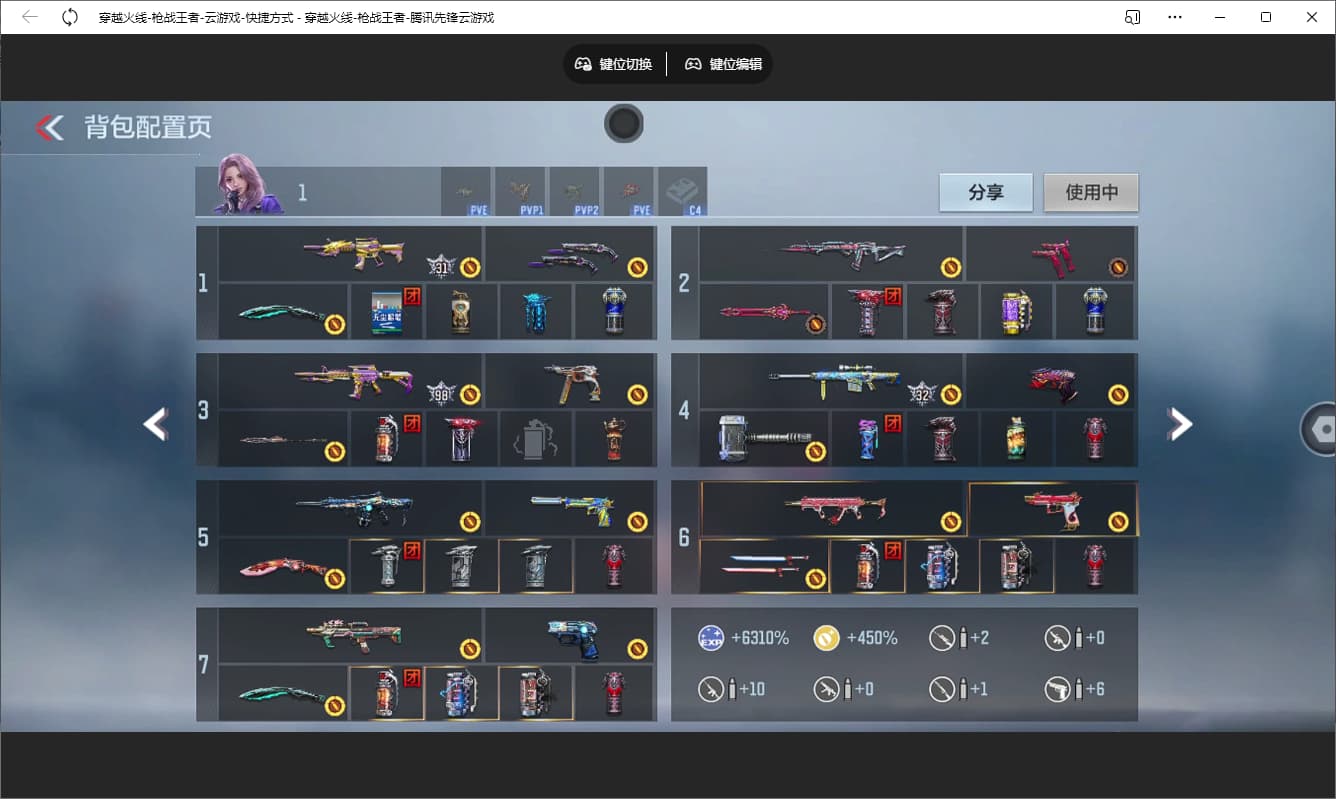Click the 键位切换 button

click(x=614, y=64)
